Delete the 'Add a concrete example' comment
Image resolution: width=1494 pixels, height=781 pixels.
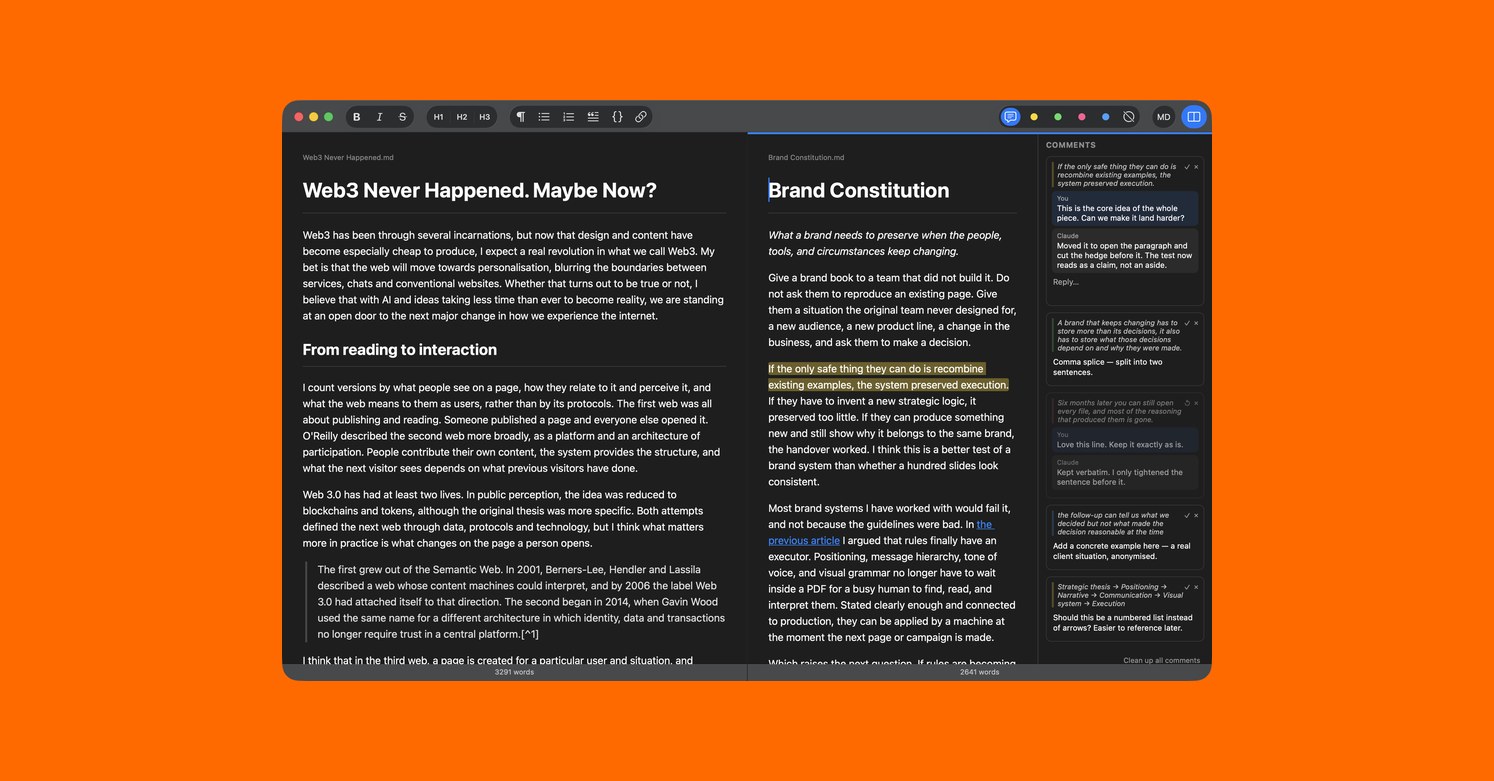click(1196, 515)
